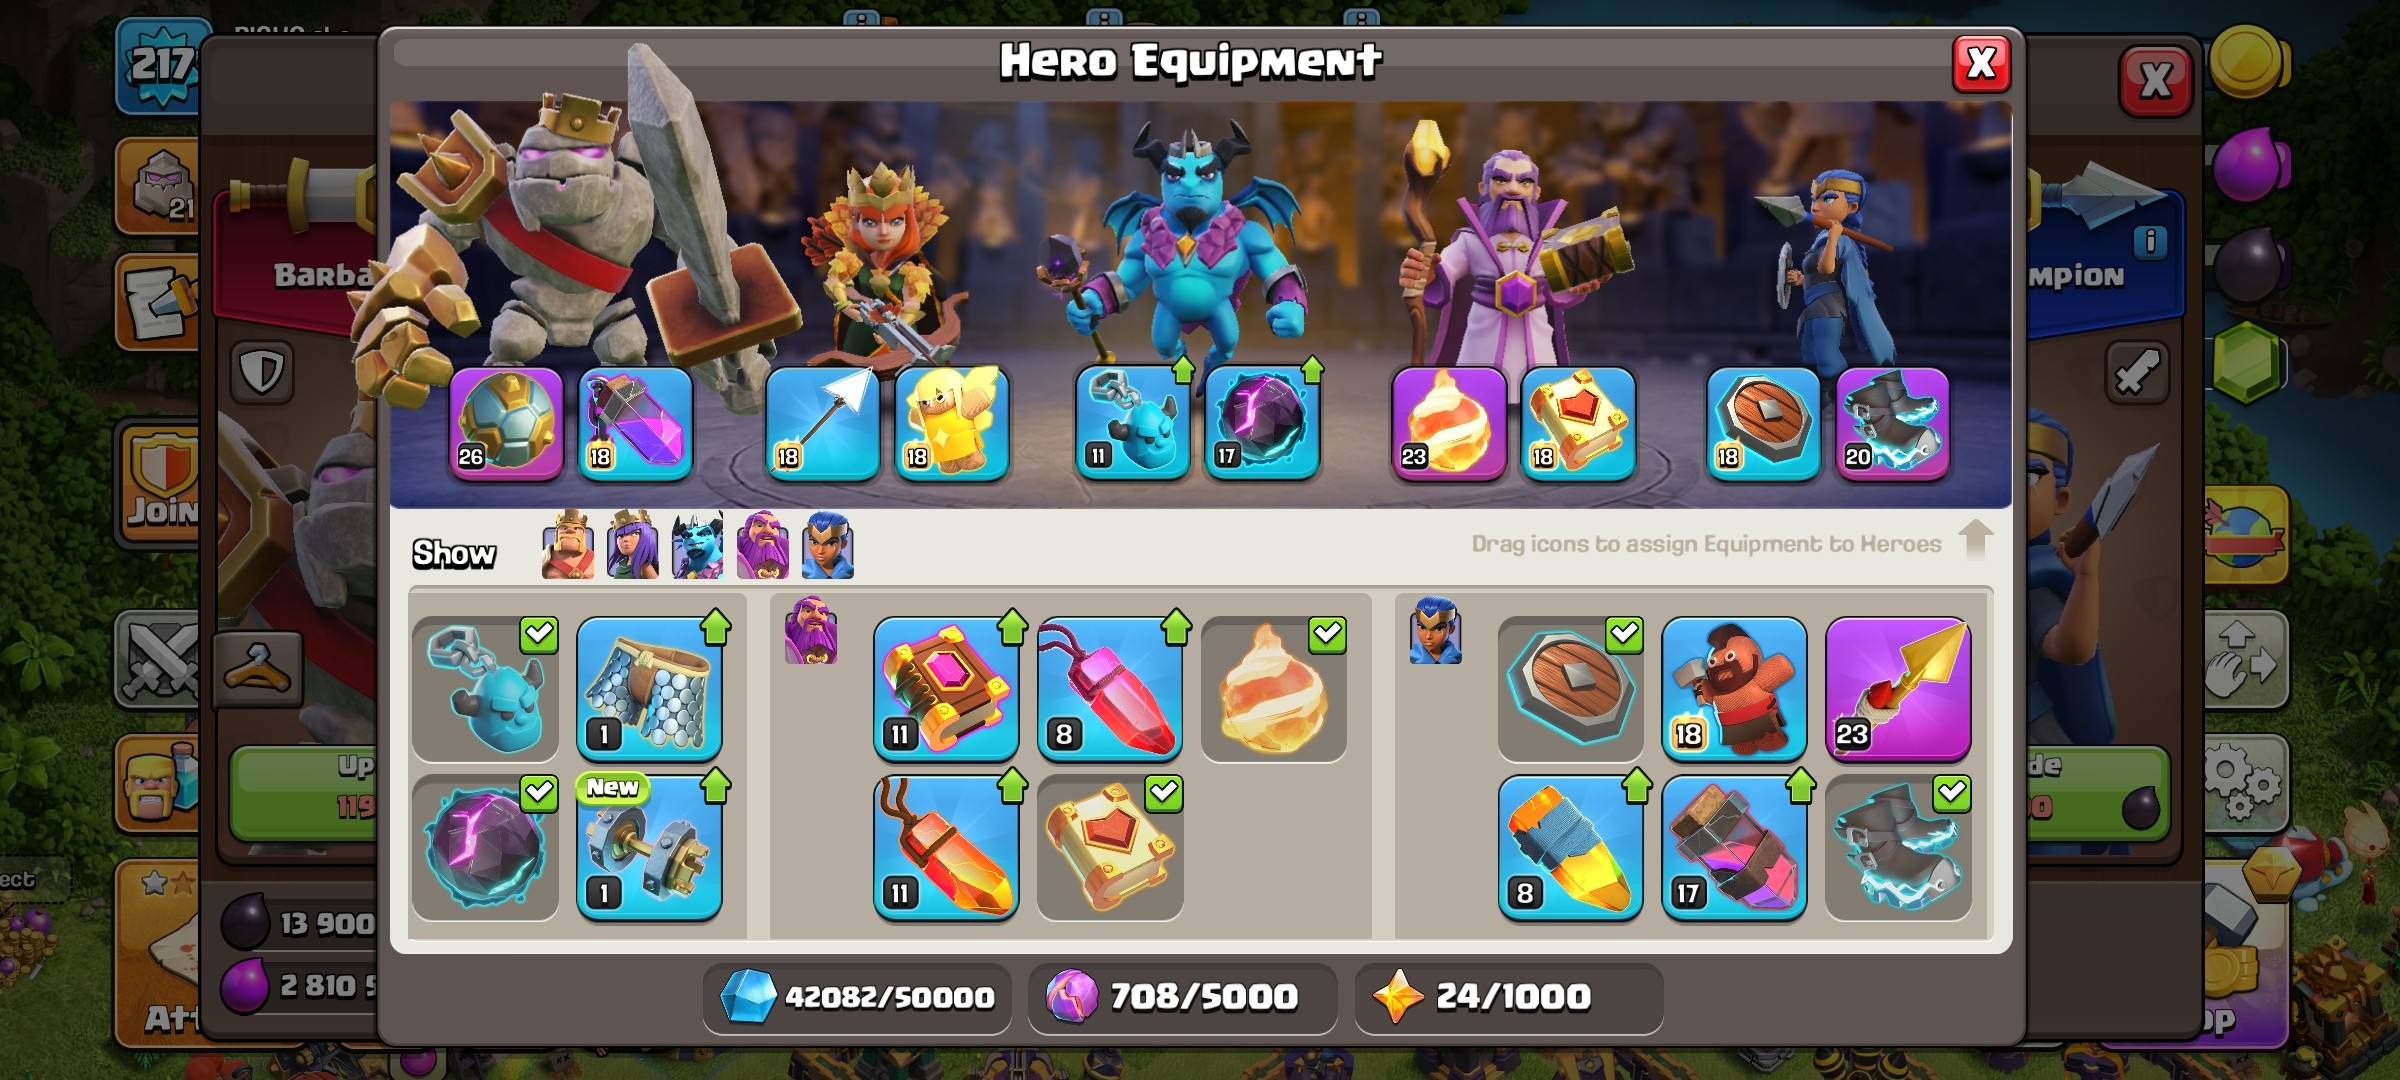Tap the Shiny Ore 42082/50000 counter
This screenshot has height=1080, width=2400.
click(858, 997)
